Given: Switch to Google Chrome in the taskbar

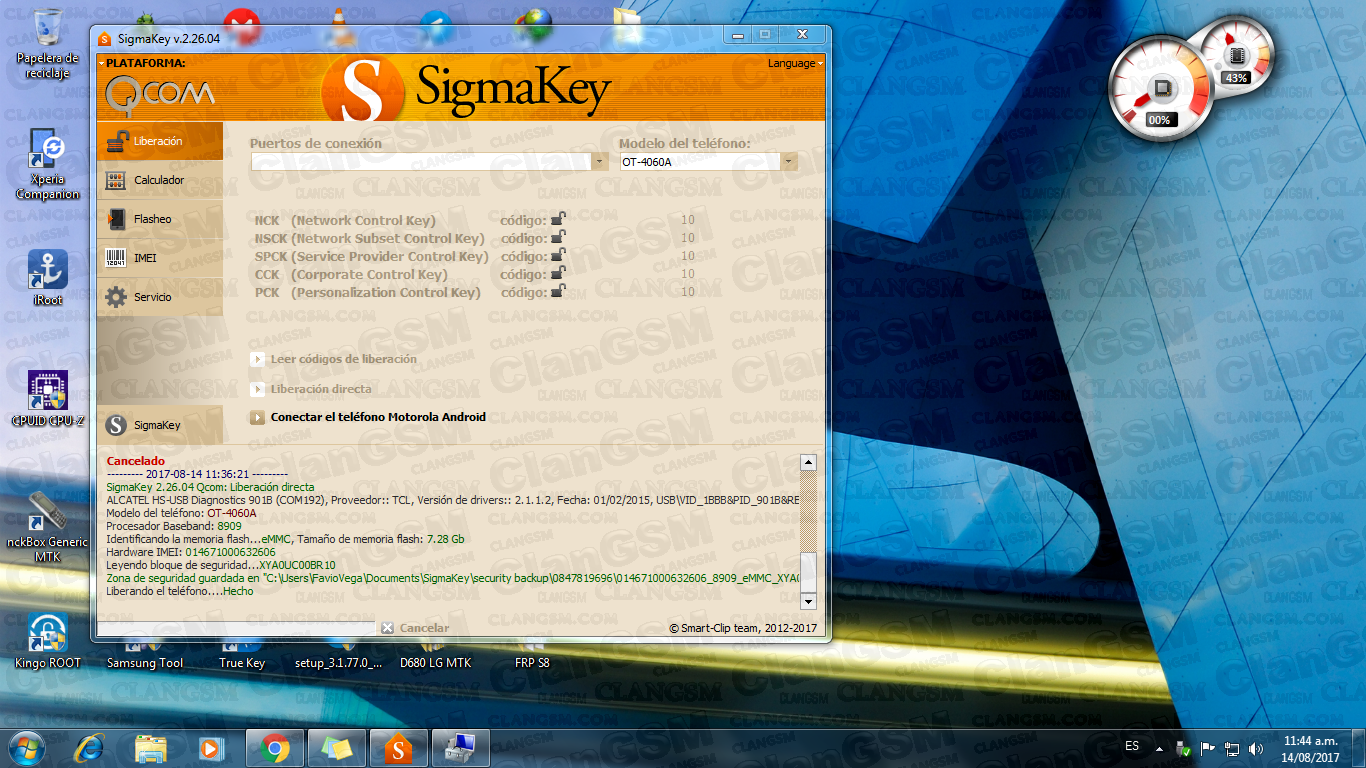Looking at the screenshot, I should (x=276, y=748).
